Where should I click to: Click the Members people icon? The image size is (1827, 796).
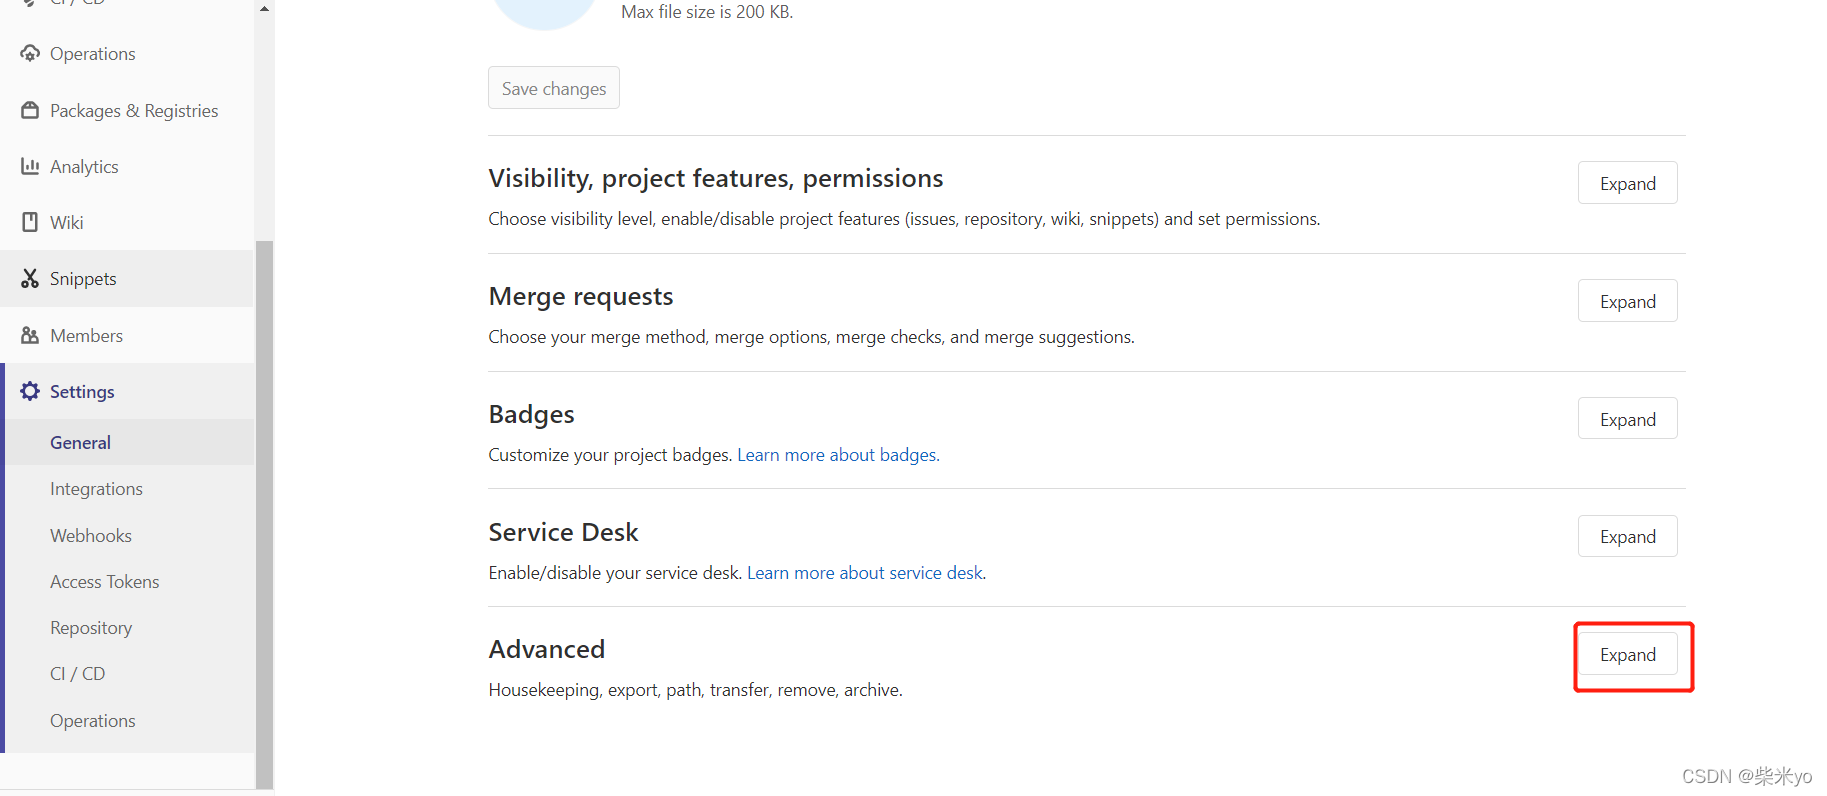[30, 335]
